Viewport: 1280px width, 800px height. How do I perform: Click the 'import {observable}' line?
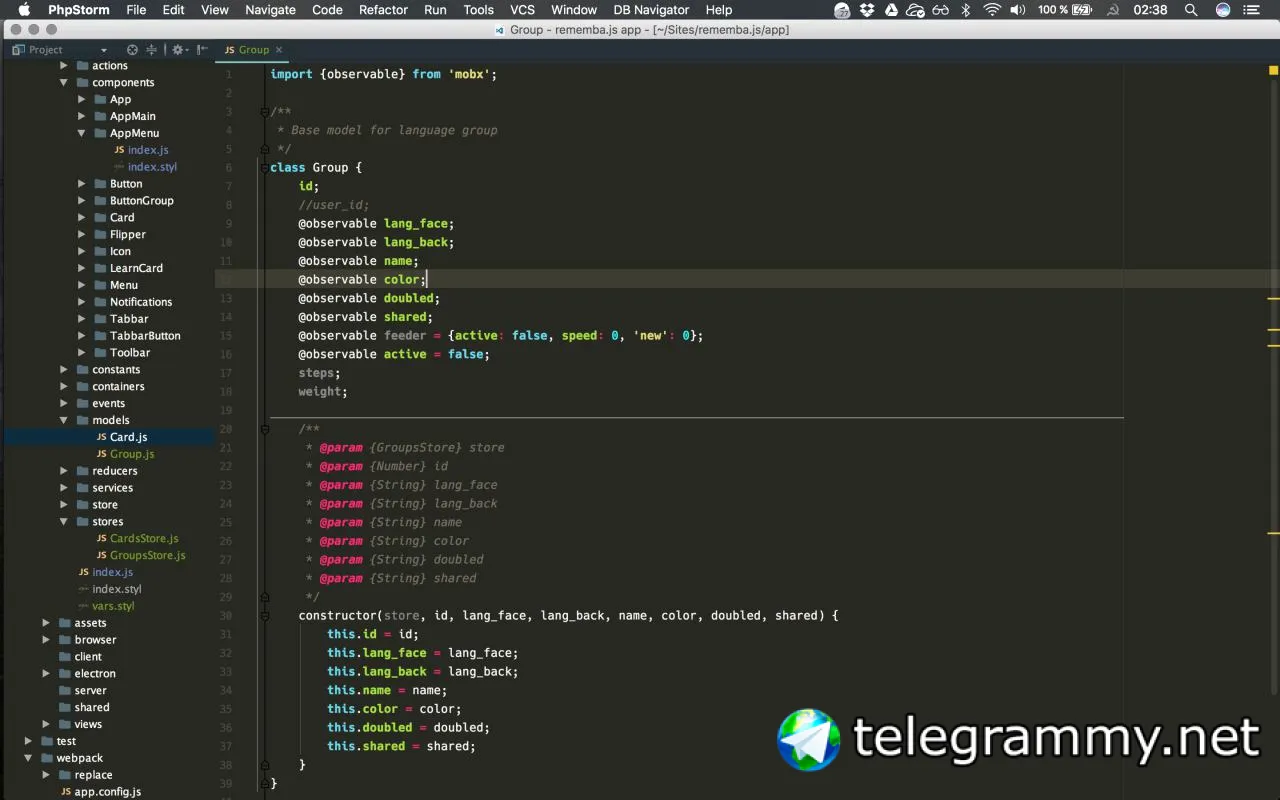[383, 74]
